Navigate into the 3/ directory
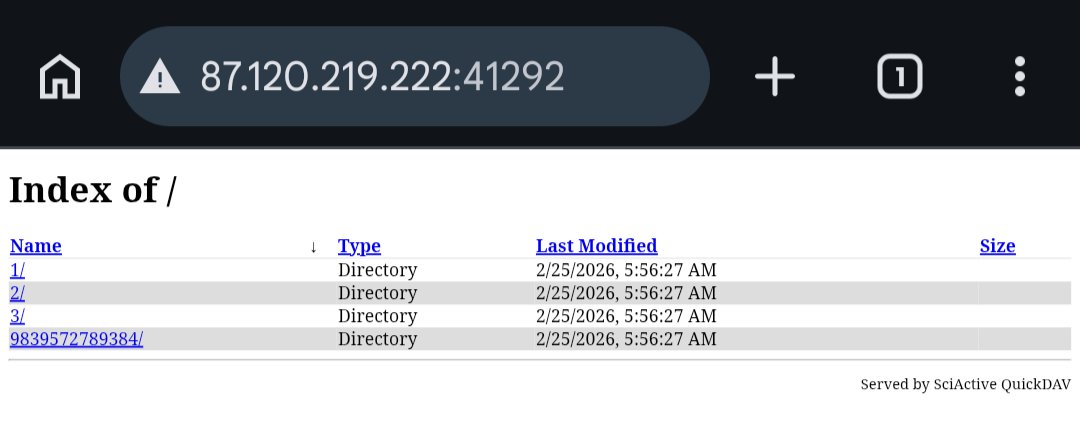The width and height of the screenshot is (1080, 435). pos(17,316)
